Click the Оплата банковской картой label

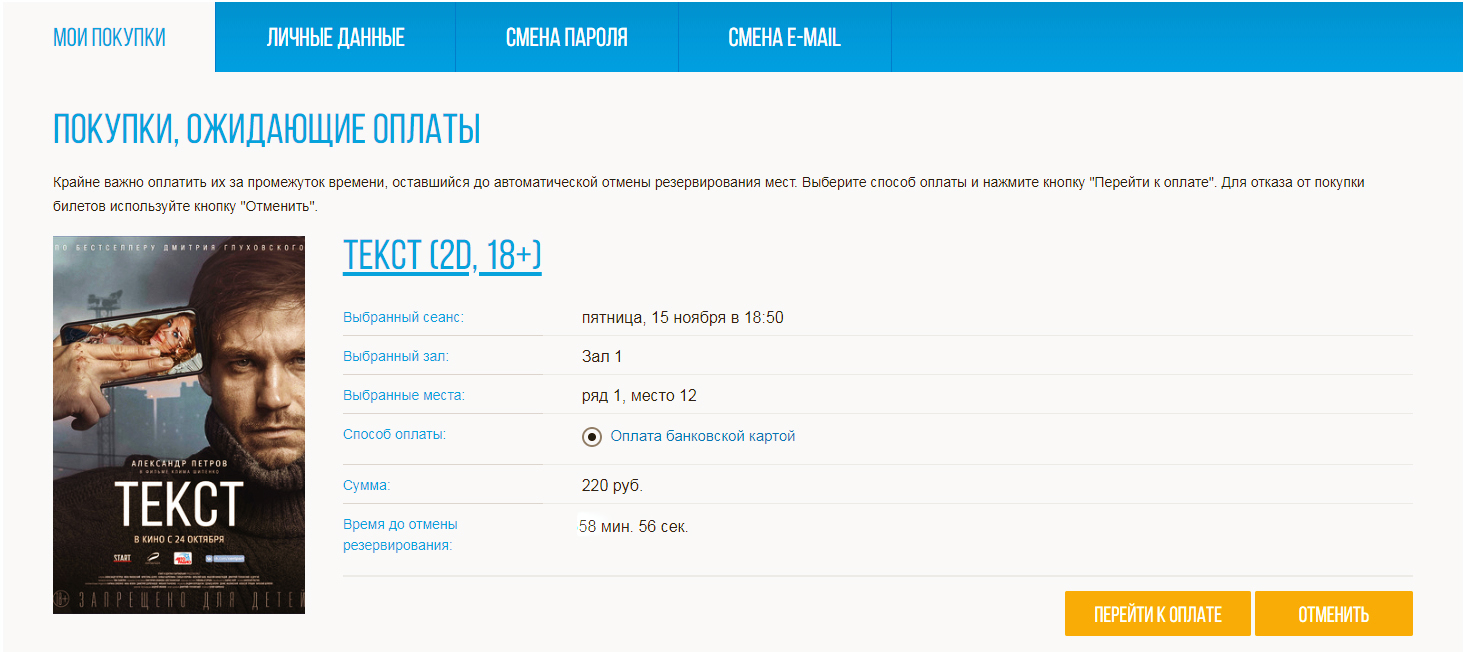[x=703, y=437]
